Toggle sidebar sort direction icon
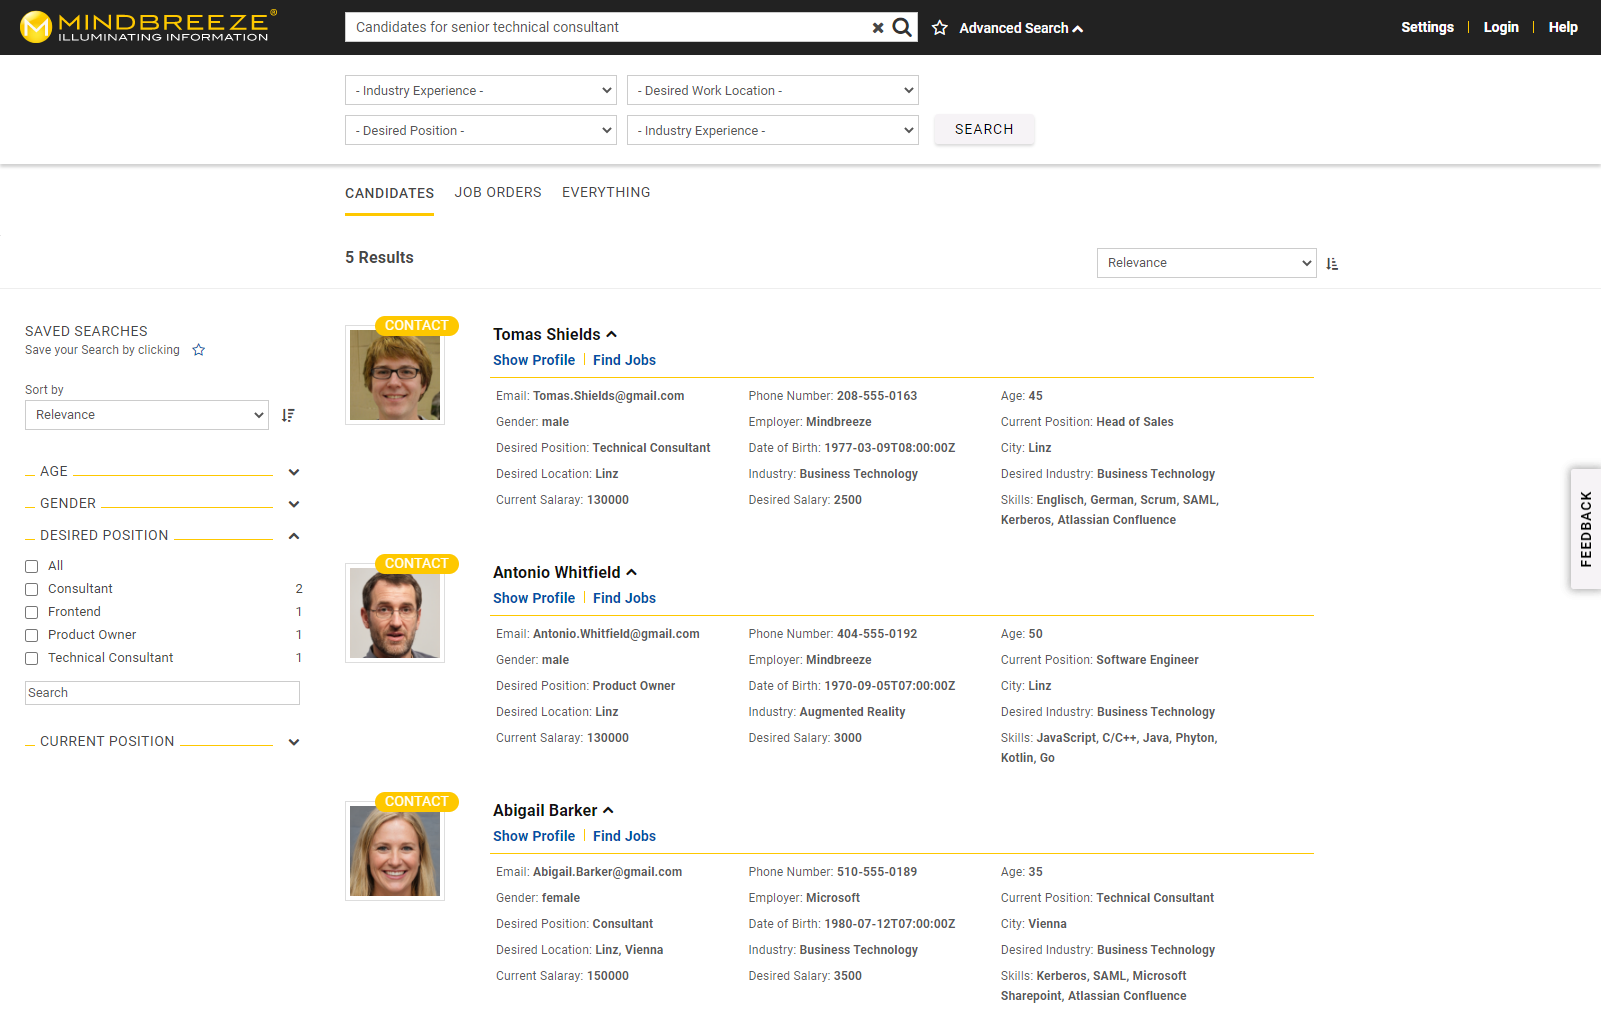Screen dimensions: 1601x1027 pyautogui.click(x=288, y=415)
